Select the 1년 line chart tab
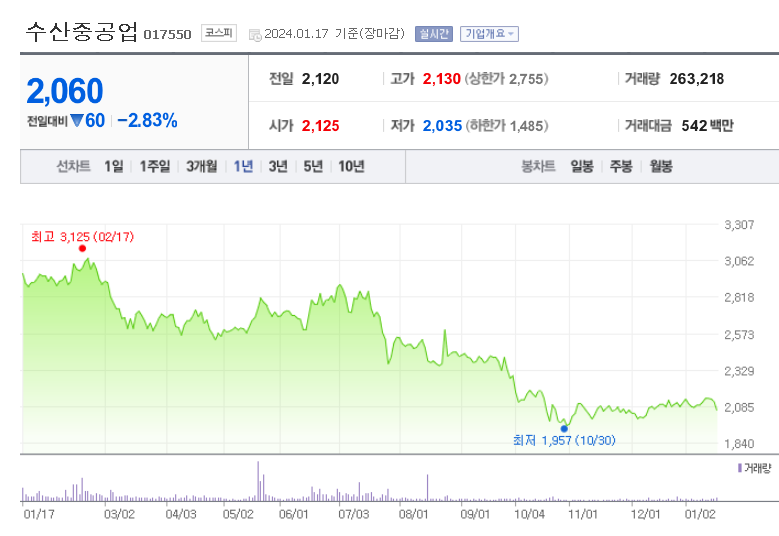The image size is (779, 536). pos(243,166)
